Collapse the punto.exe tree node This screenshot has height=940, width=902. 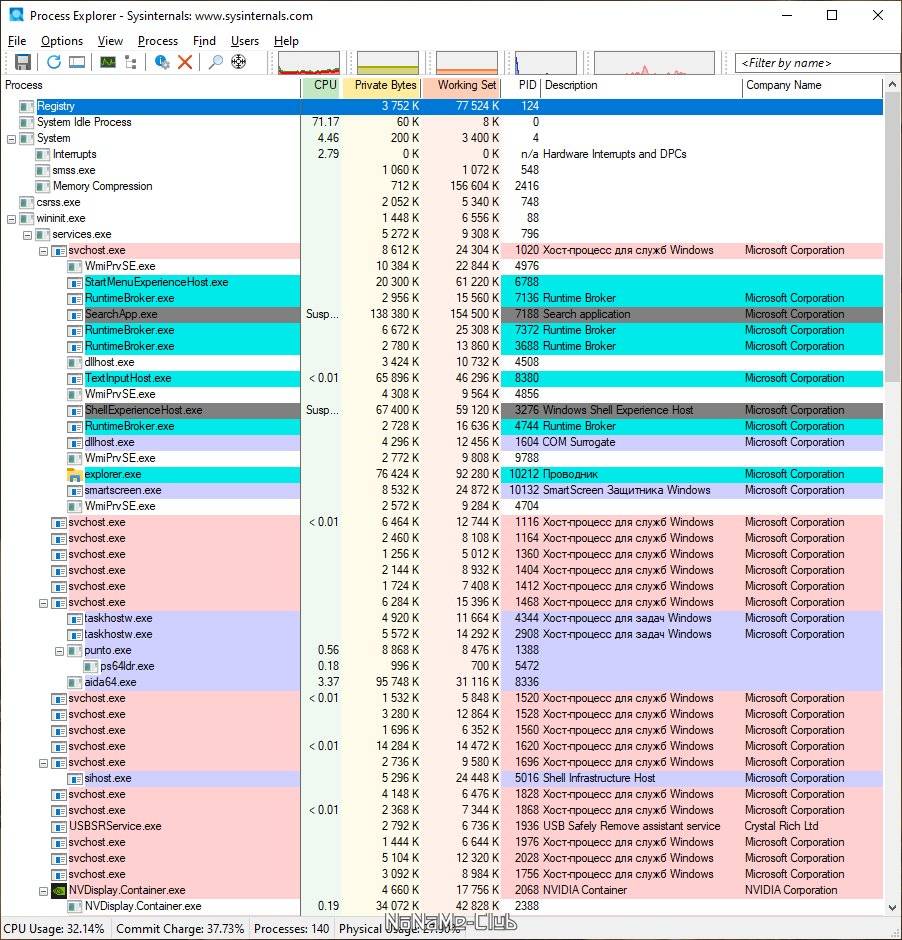point(59,651)
